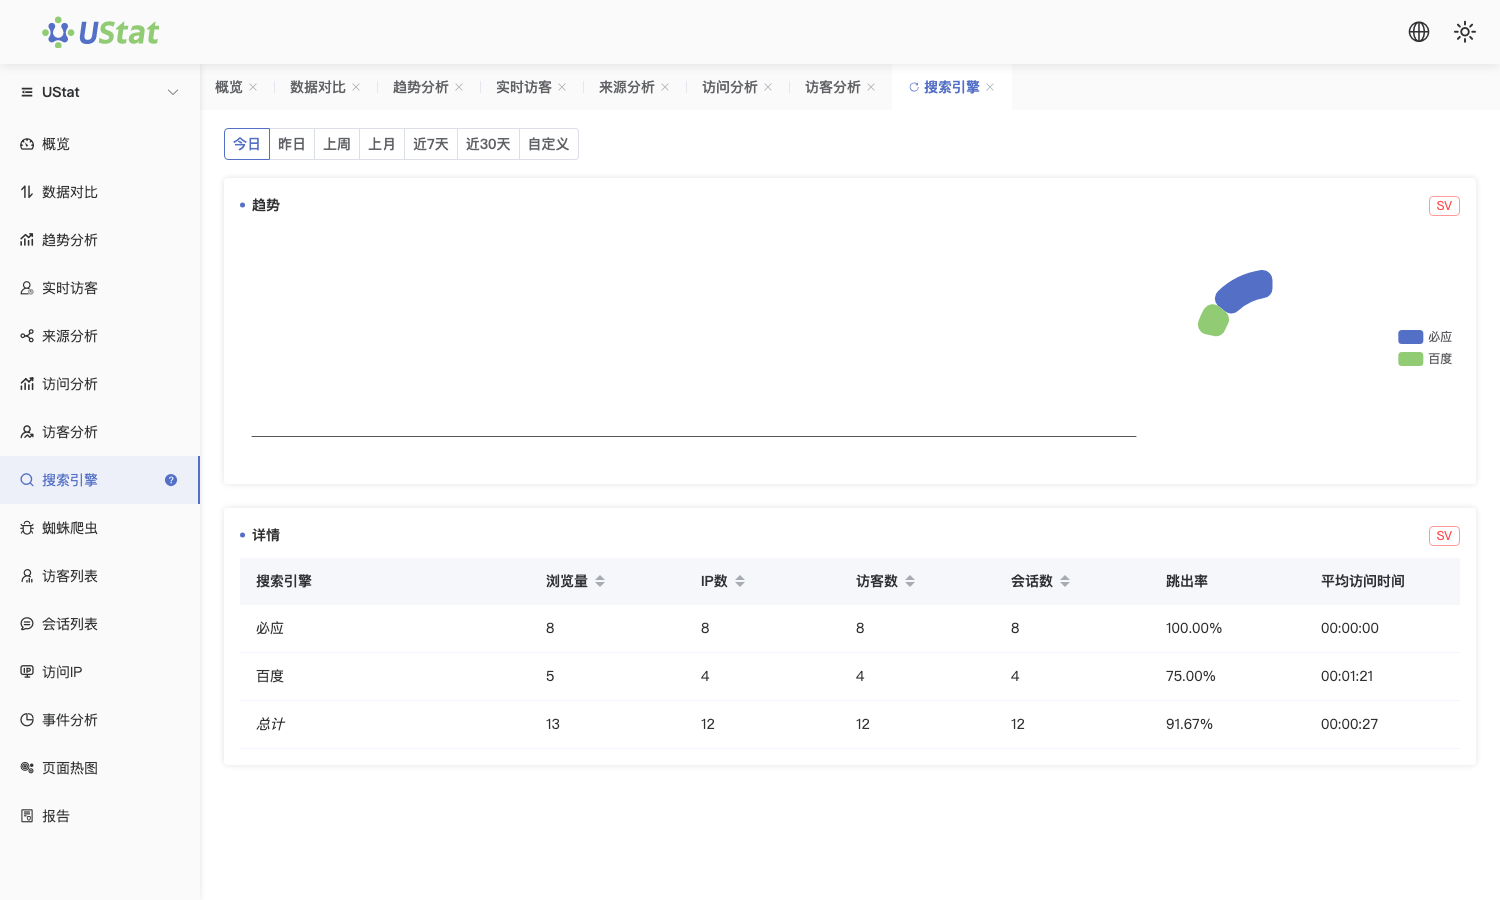Close the 趋势分析 tab

coord(459,87)
